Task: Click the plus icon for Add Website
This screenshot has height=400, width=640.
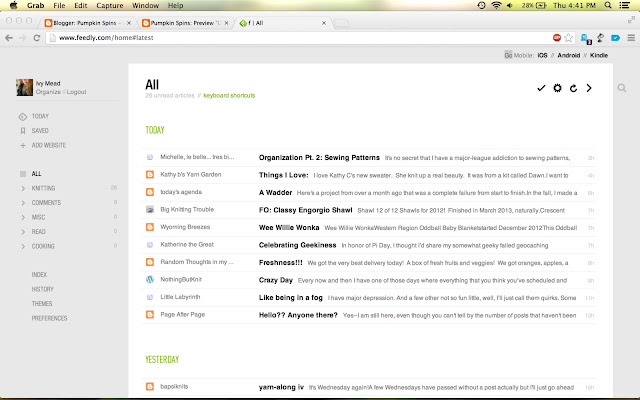Action: pos(23,145)
